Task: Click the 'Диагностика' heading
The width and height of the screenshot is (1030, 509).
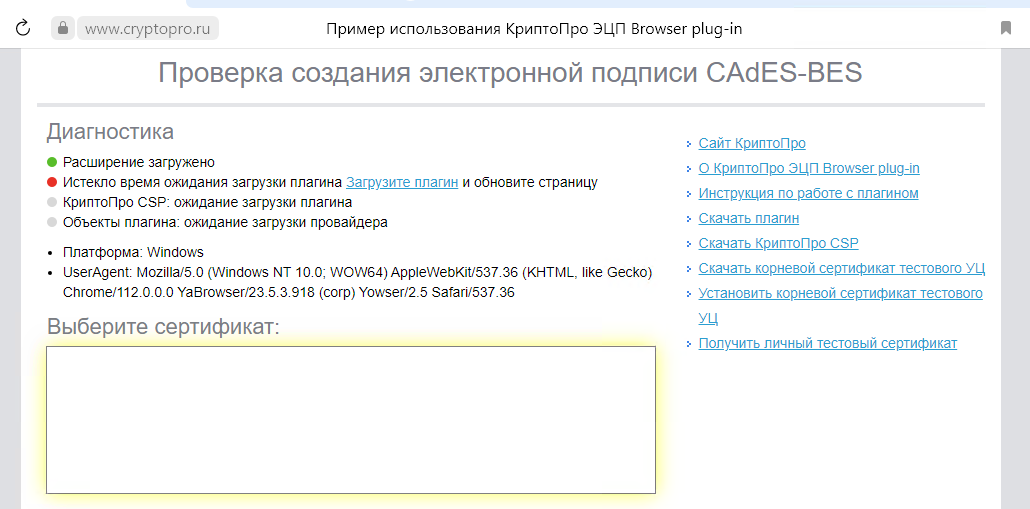Action: [110, 131]
